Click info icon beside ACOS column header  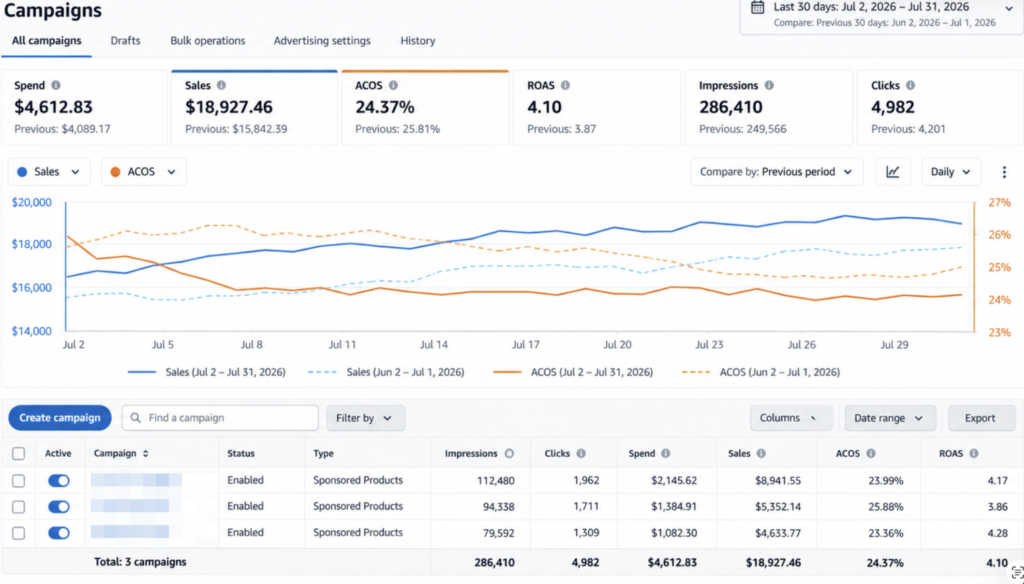click(x=871, y=453)
